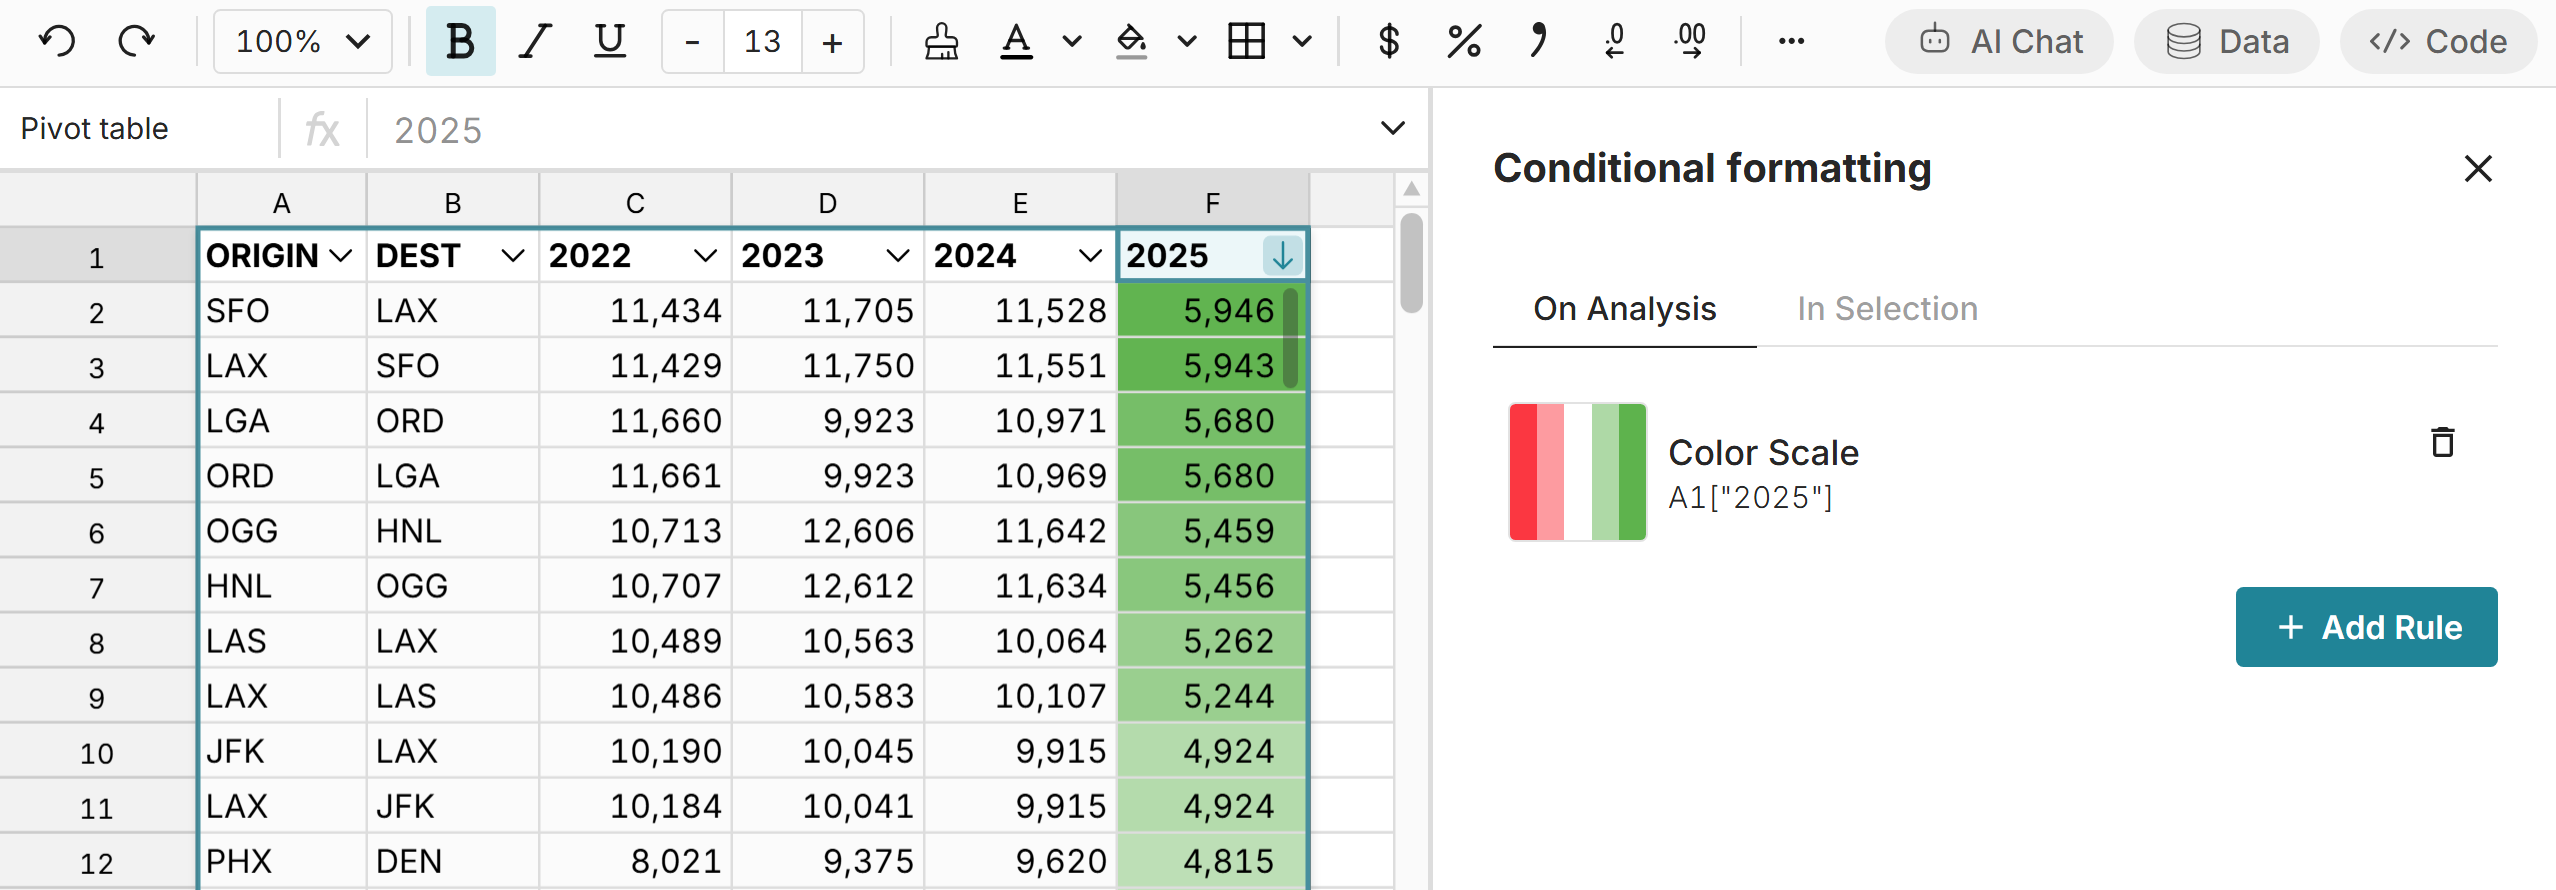Screen dimensions: 2556x890
Task: Click the JFK origin cell in row 10
Action: [x=283, y=751]
